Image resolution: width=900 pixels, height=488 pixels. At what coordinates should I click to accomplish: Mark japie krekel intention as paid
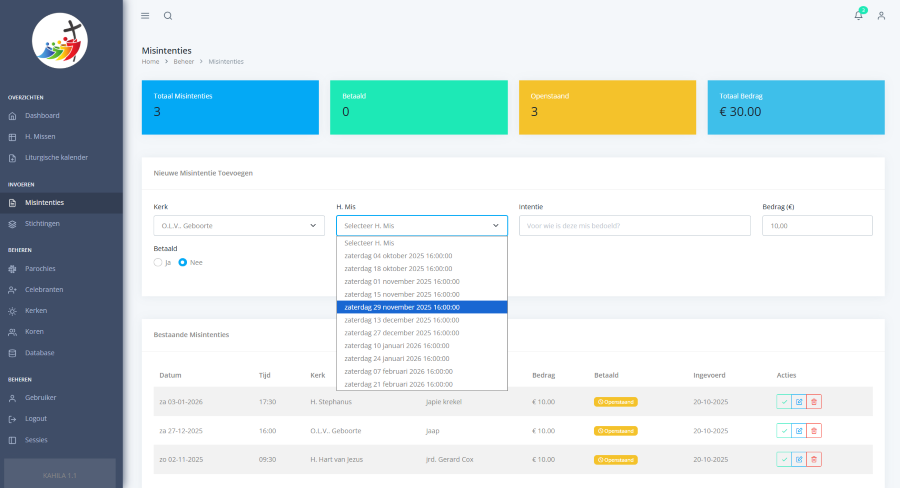[784, 402]
